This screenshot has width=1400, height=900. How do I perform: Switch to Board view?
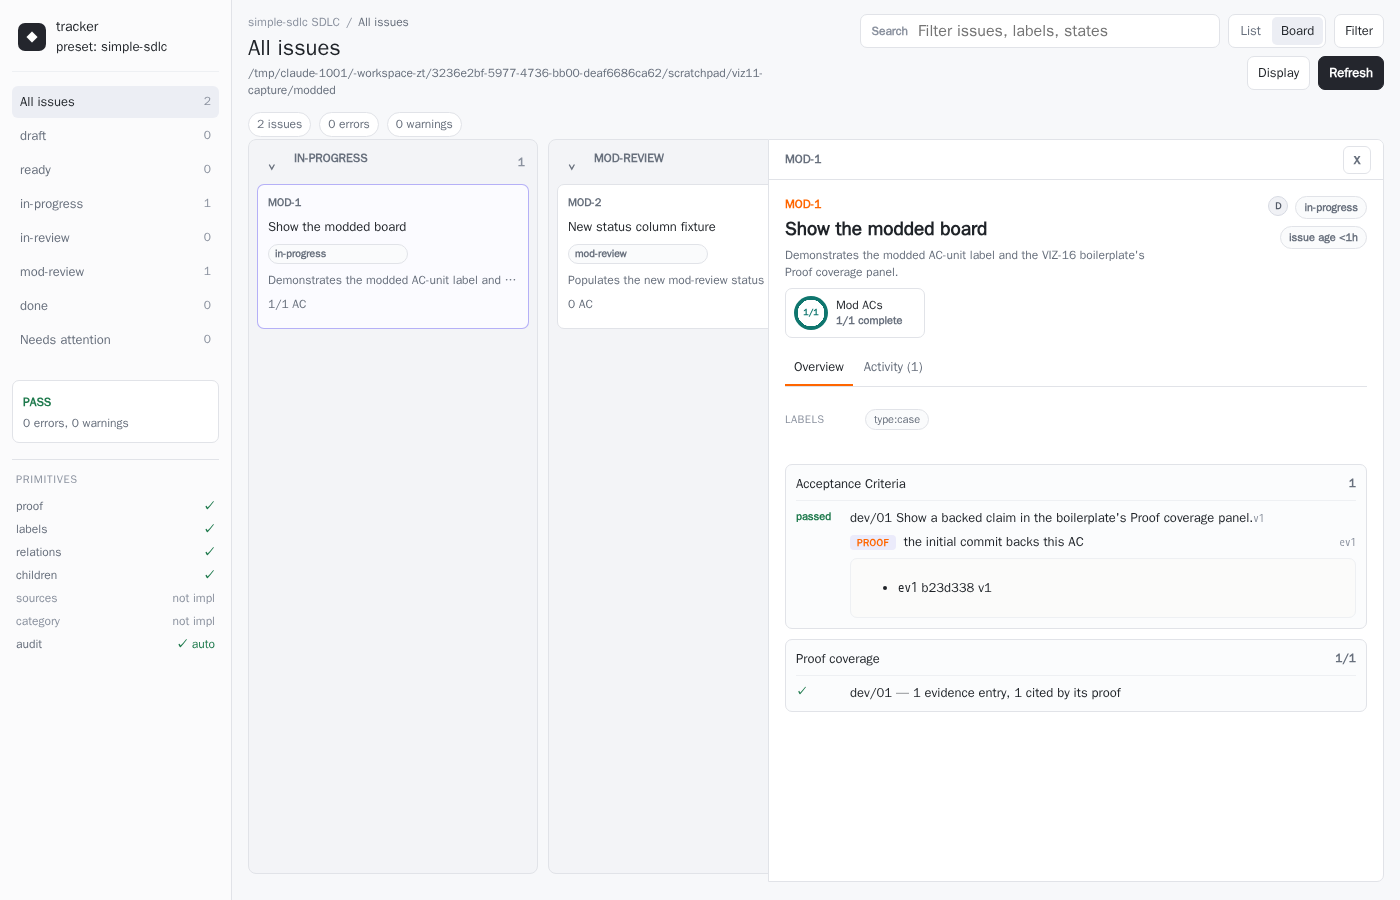tap(1297, 31)
